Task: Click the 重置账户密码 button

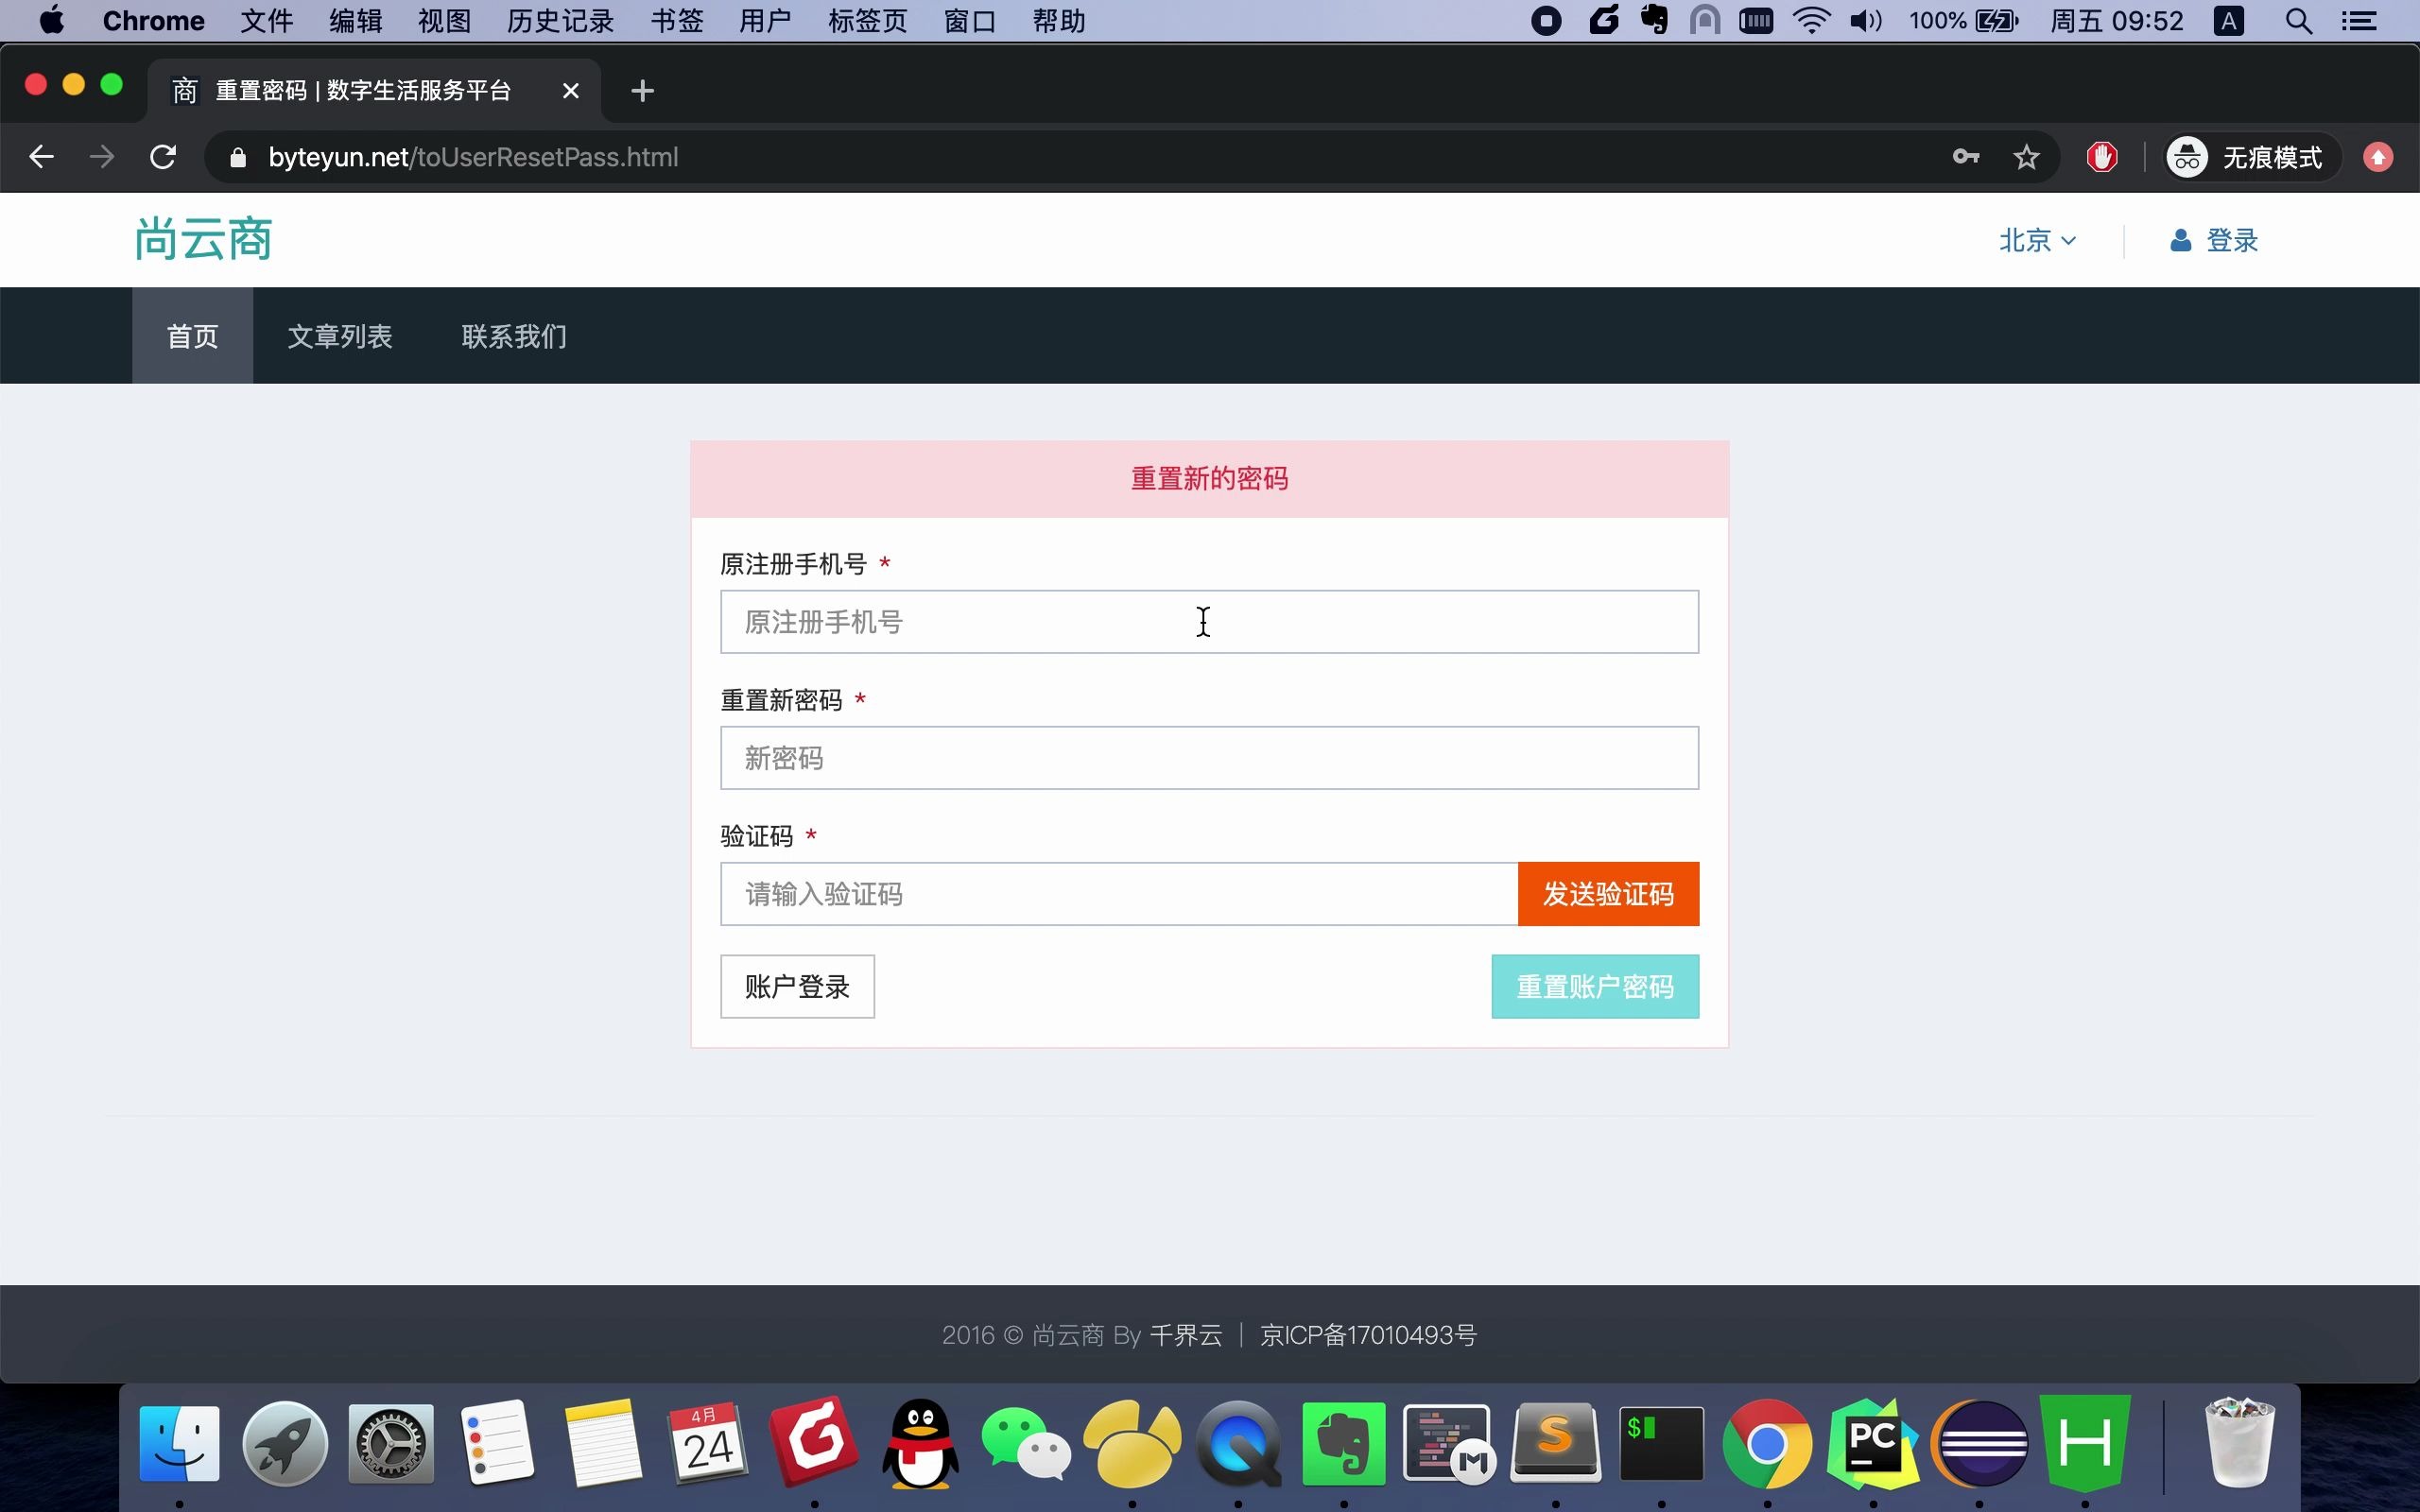Action: point(1595,986)
